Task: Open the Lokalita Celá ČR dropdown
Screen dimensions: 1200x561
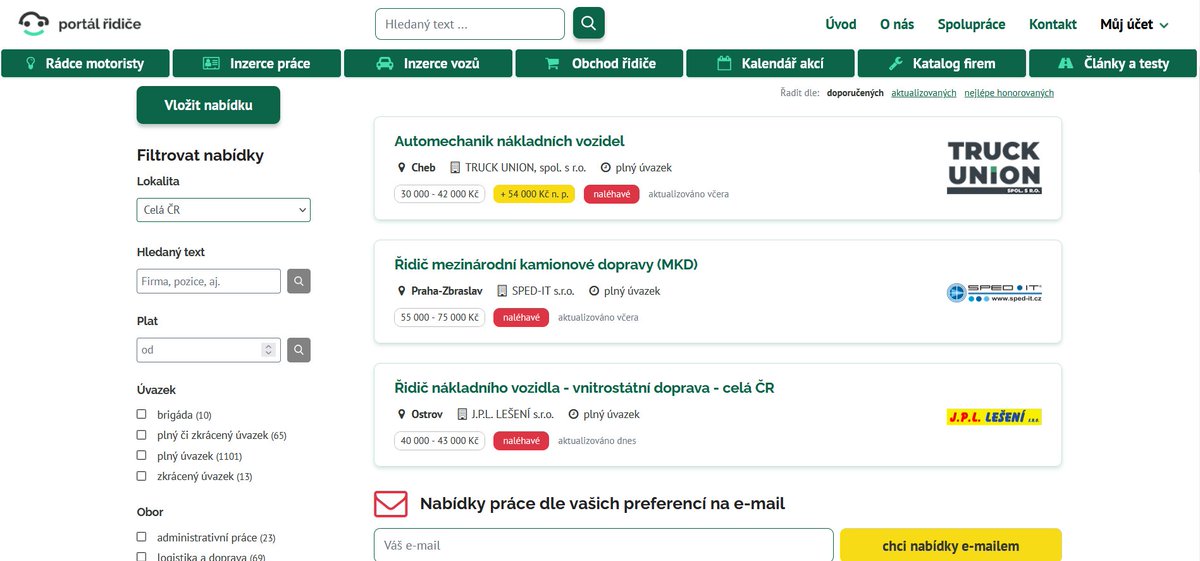Action: 224,210
